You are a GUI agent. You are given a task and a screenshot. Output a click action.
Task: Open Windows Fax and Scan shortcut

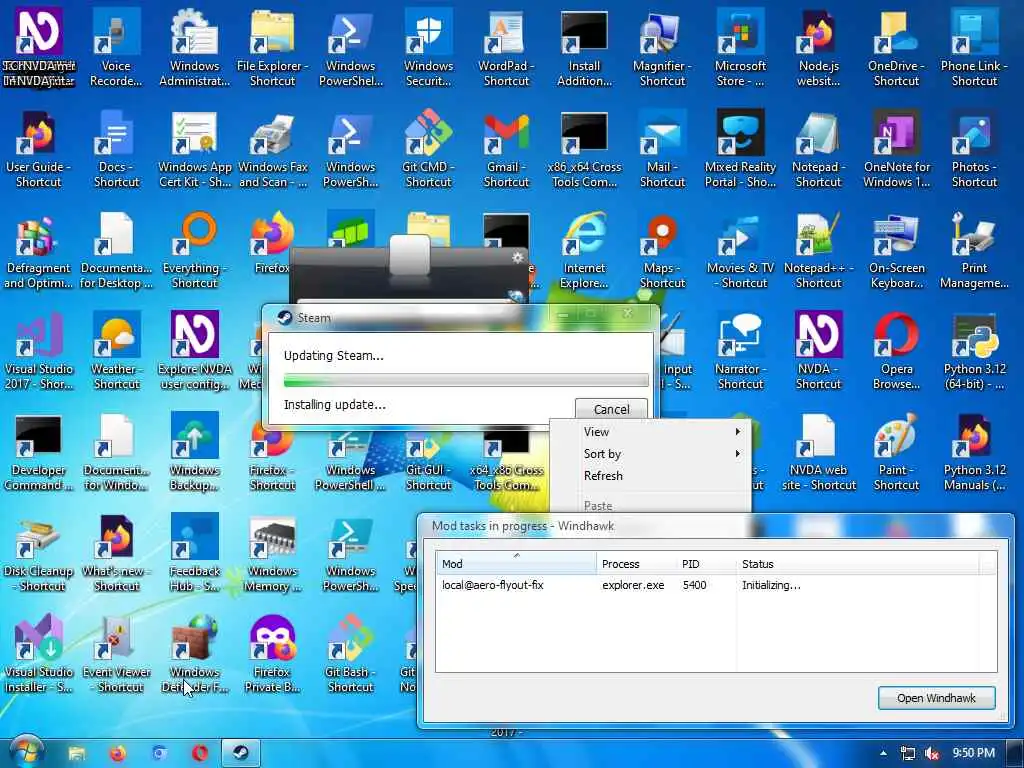tap(272, 148)
